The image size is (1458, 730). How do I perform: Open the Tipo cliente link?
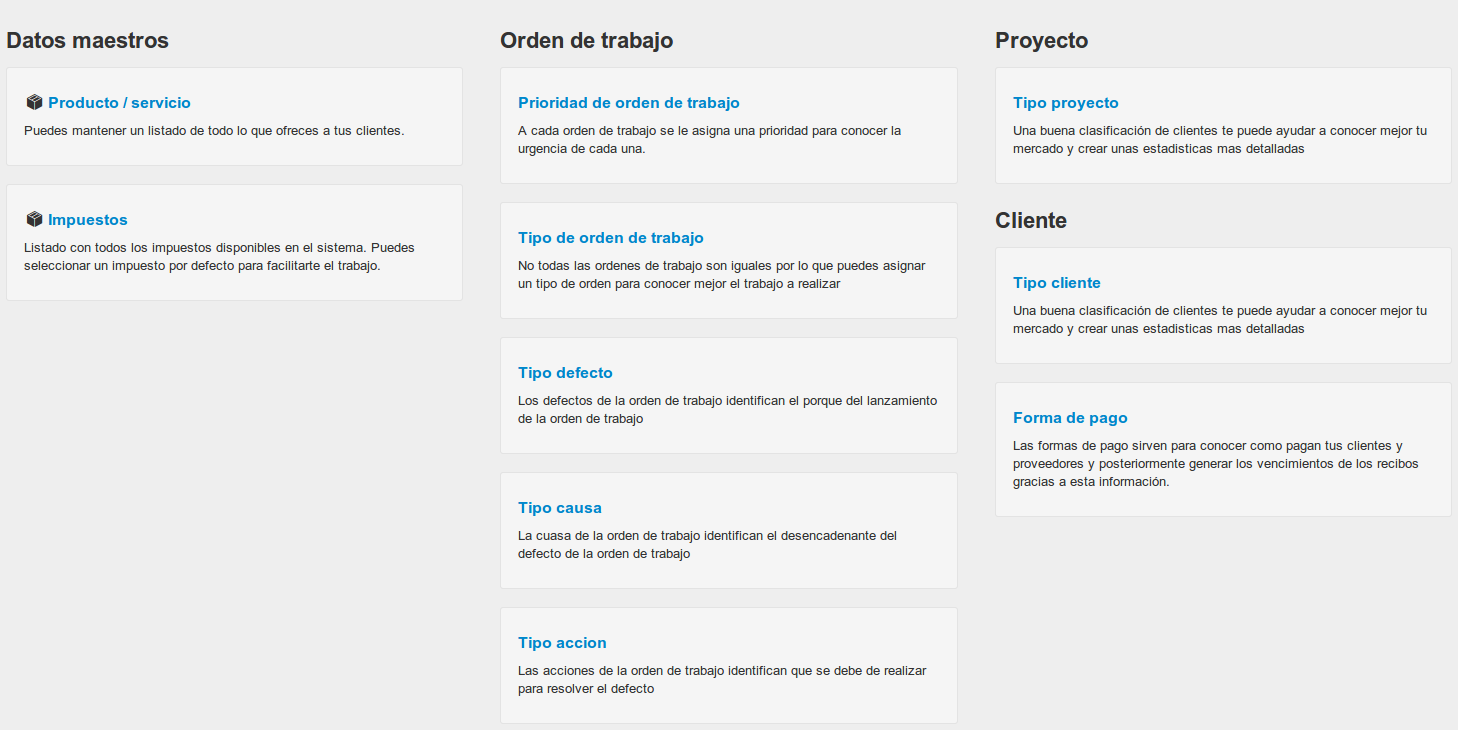(x=1057, y=282)
